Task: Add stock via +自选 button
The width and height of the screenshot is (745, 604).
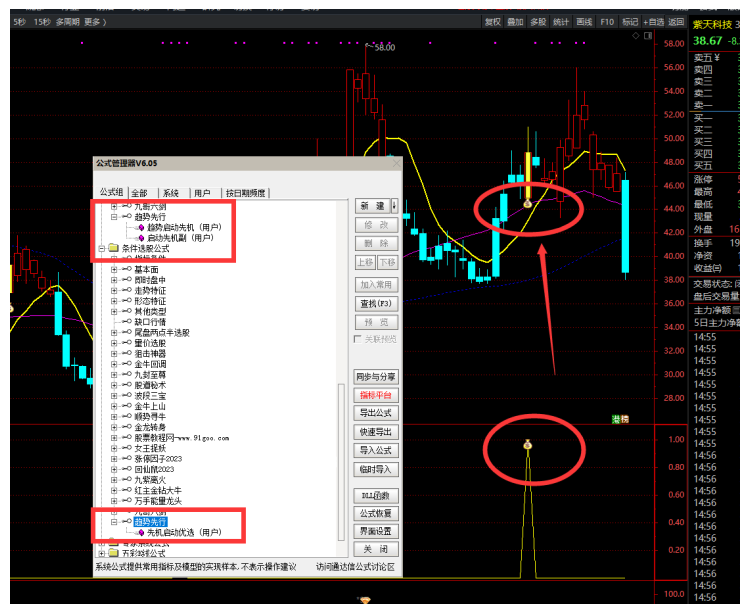Action: [653, 22]
